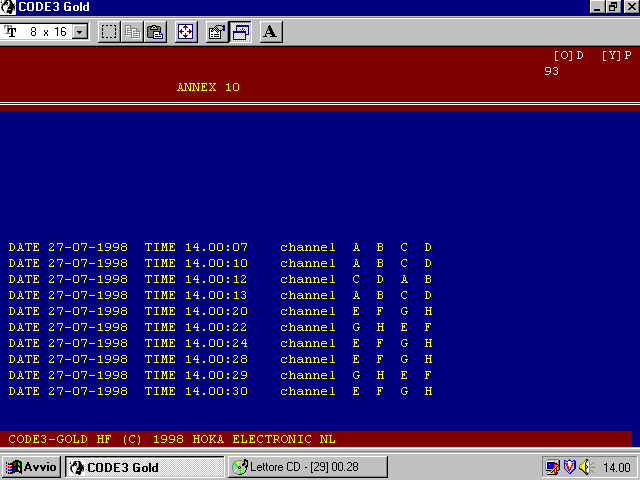
Task: Click the speaker volume tray icon
Action: tap(586, 467)
